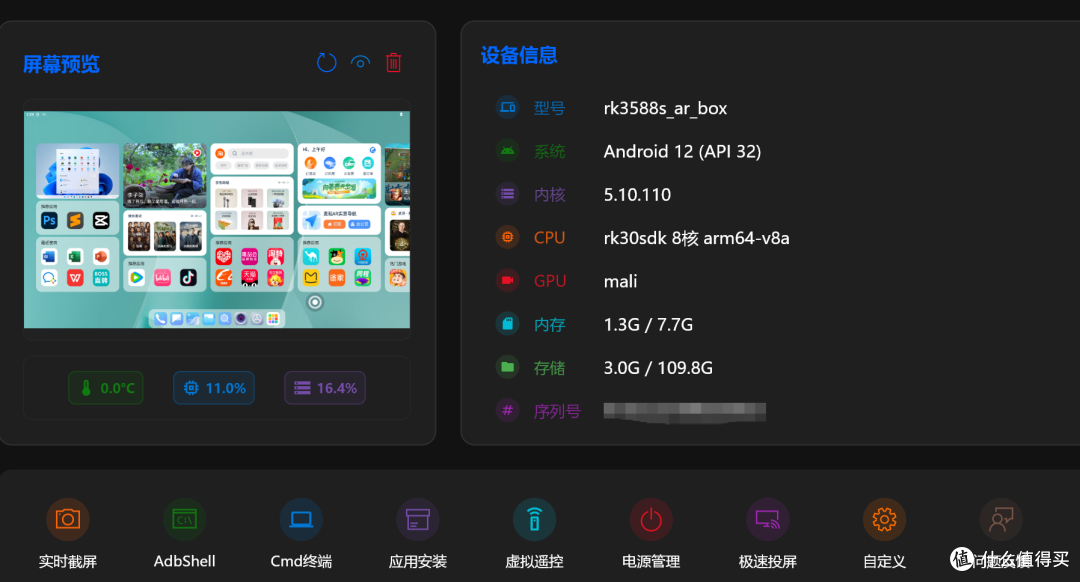Open 应用安装 app installer
The width and height of the screenshot is (1080, 582).
[417, 519]
